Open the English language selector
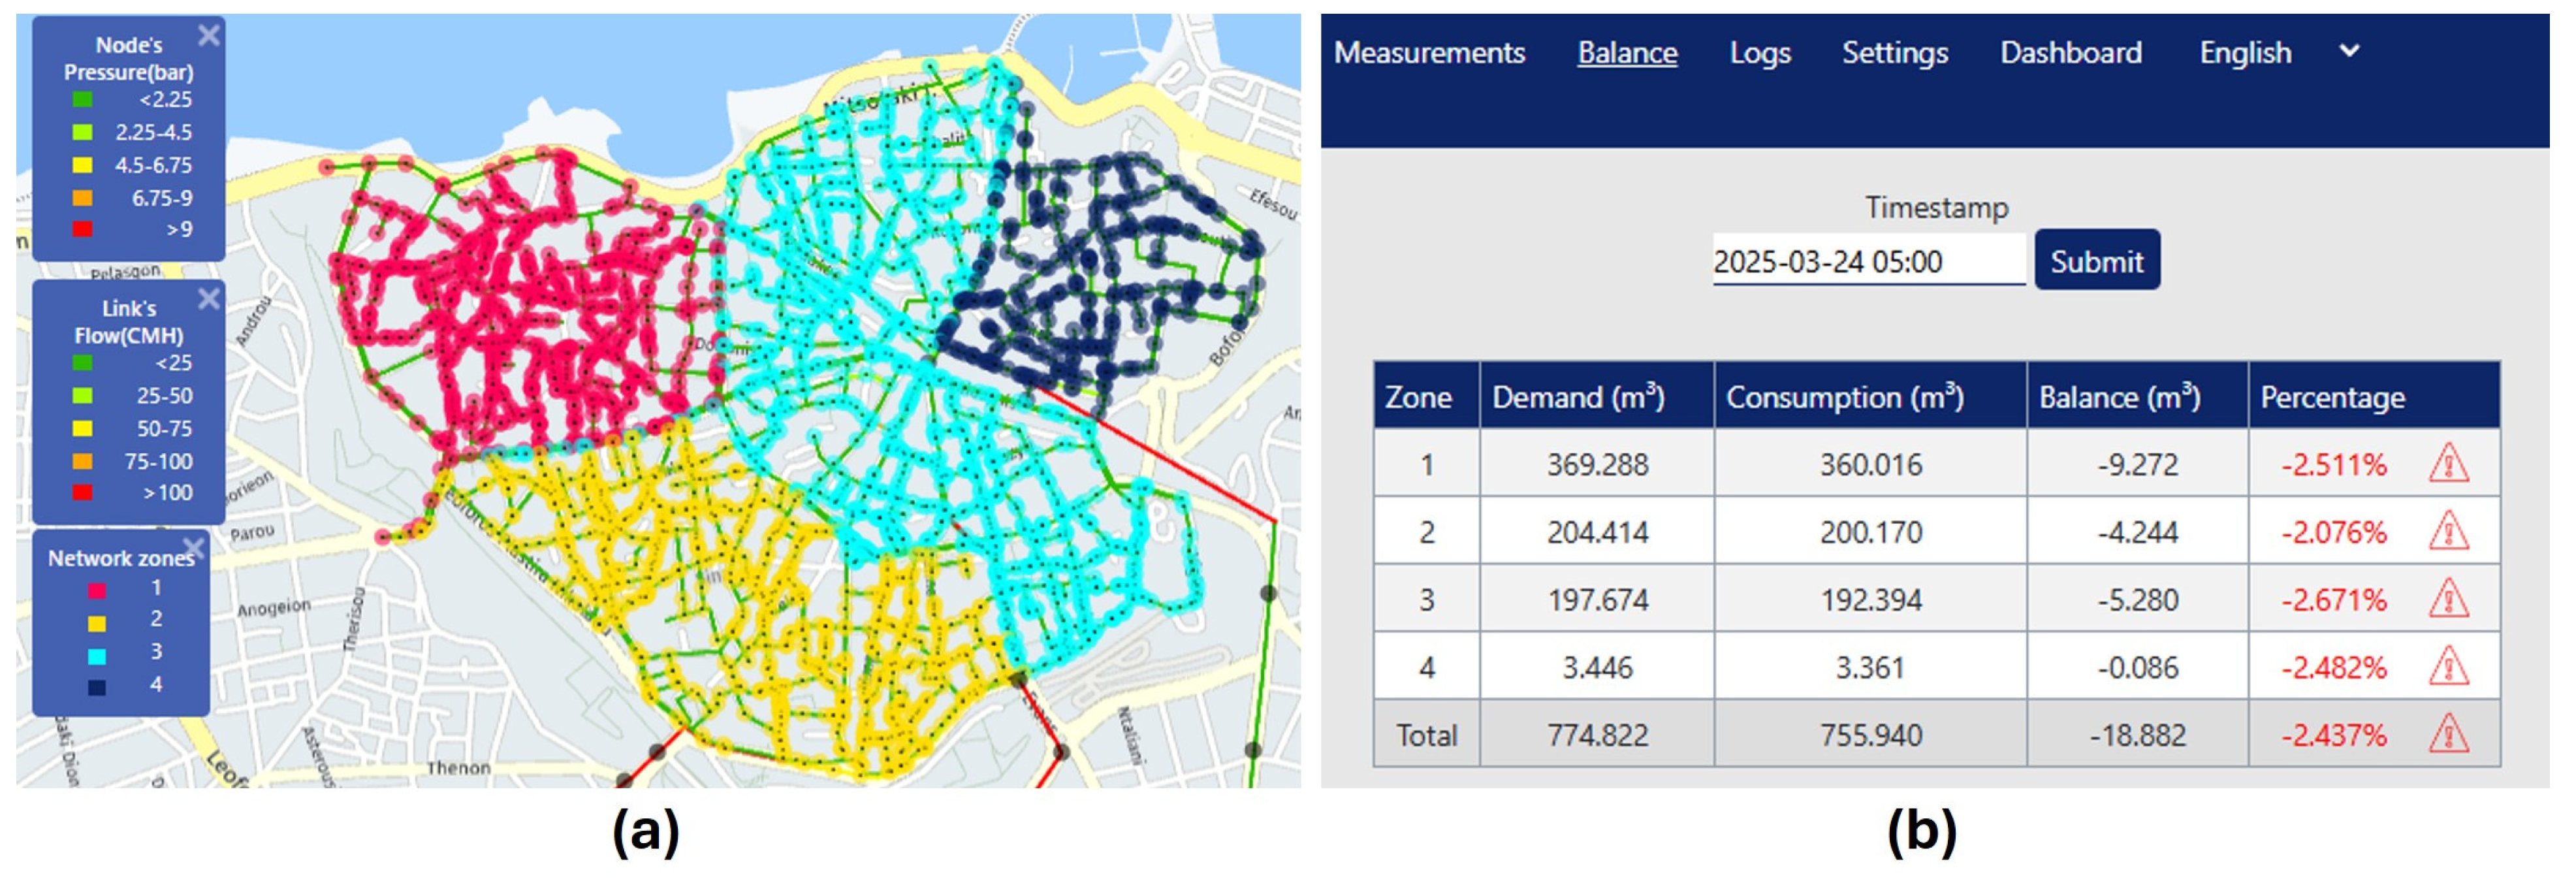 tap(2245, 52)
